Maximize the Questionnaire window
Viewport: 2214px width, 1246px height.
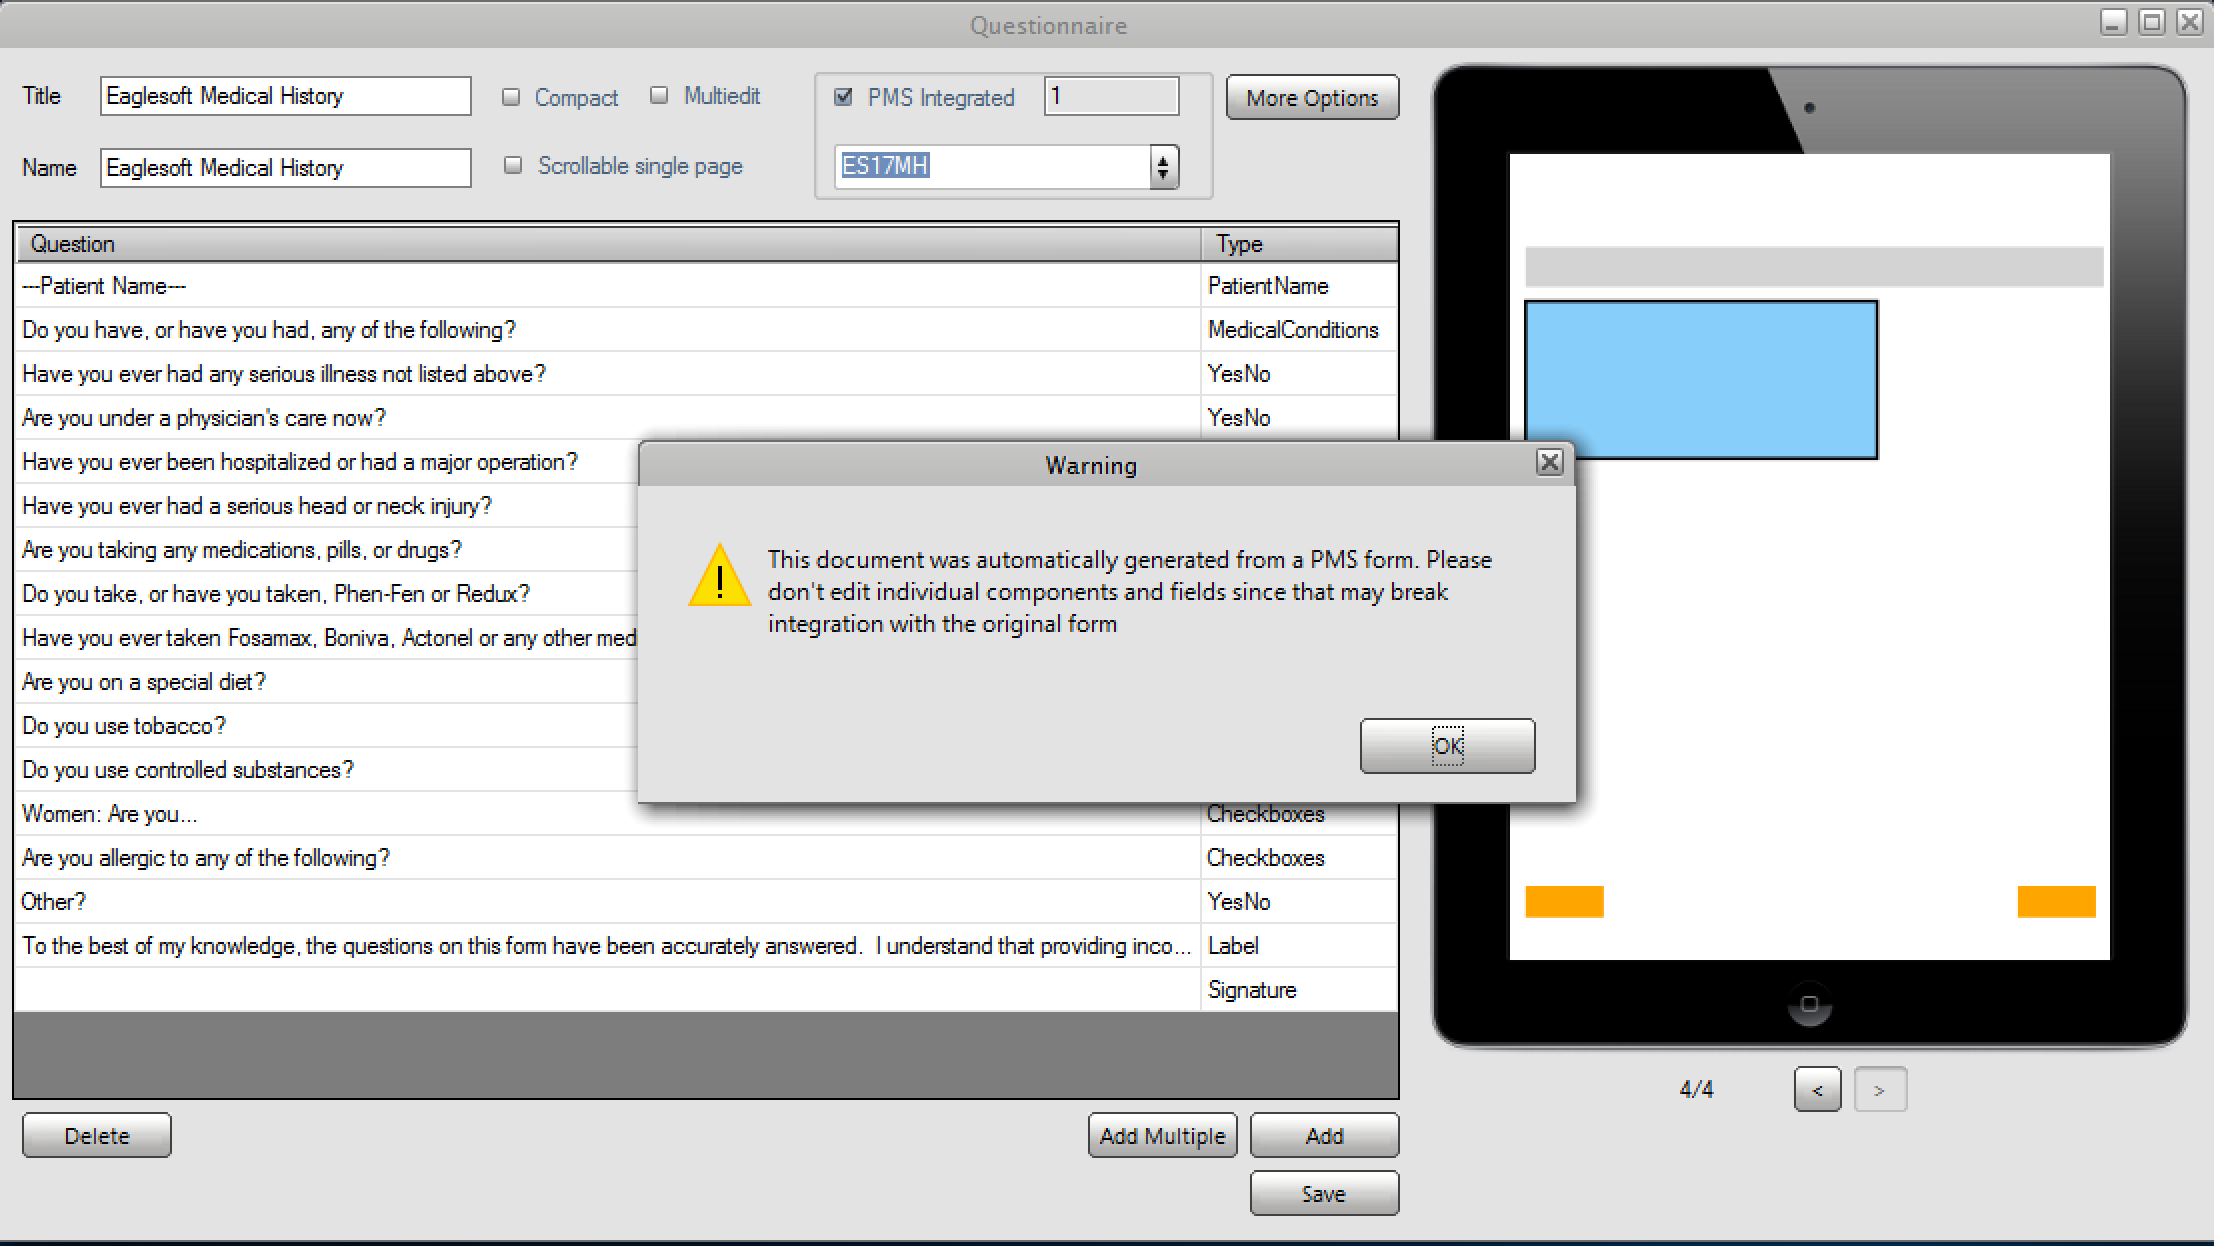tap(2152, 22)
